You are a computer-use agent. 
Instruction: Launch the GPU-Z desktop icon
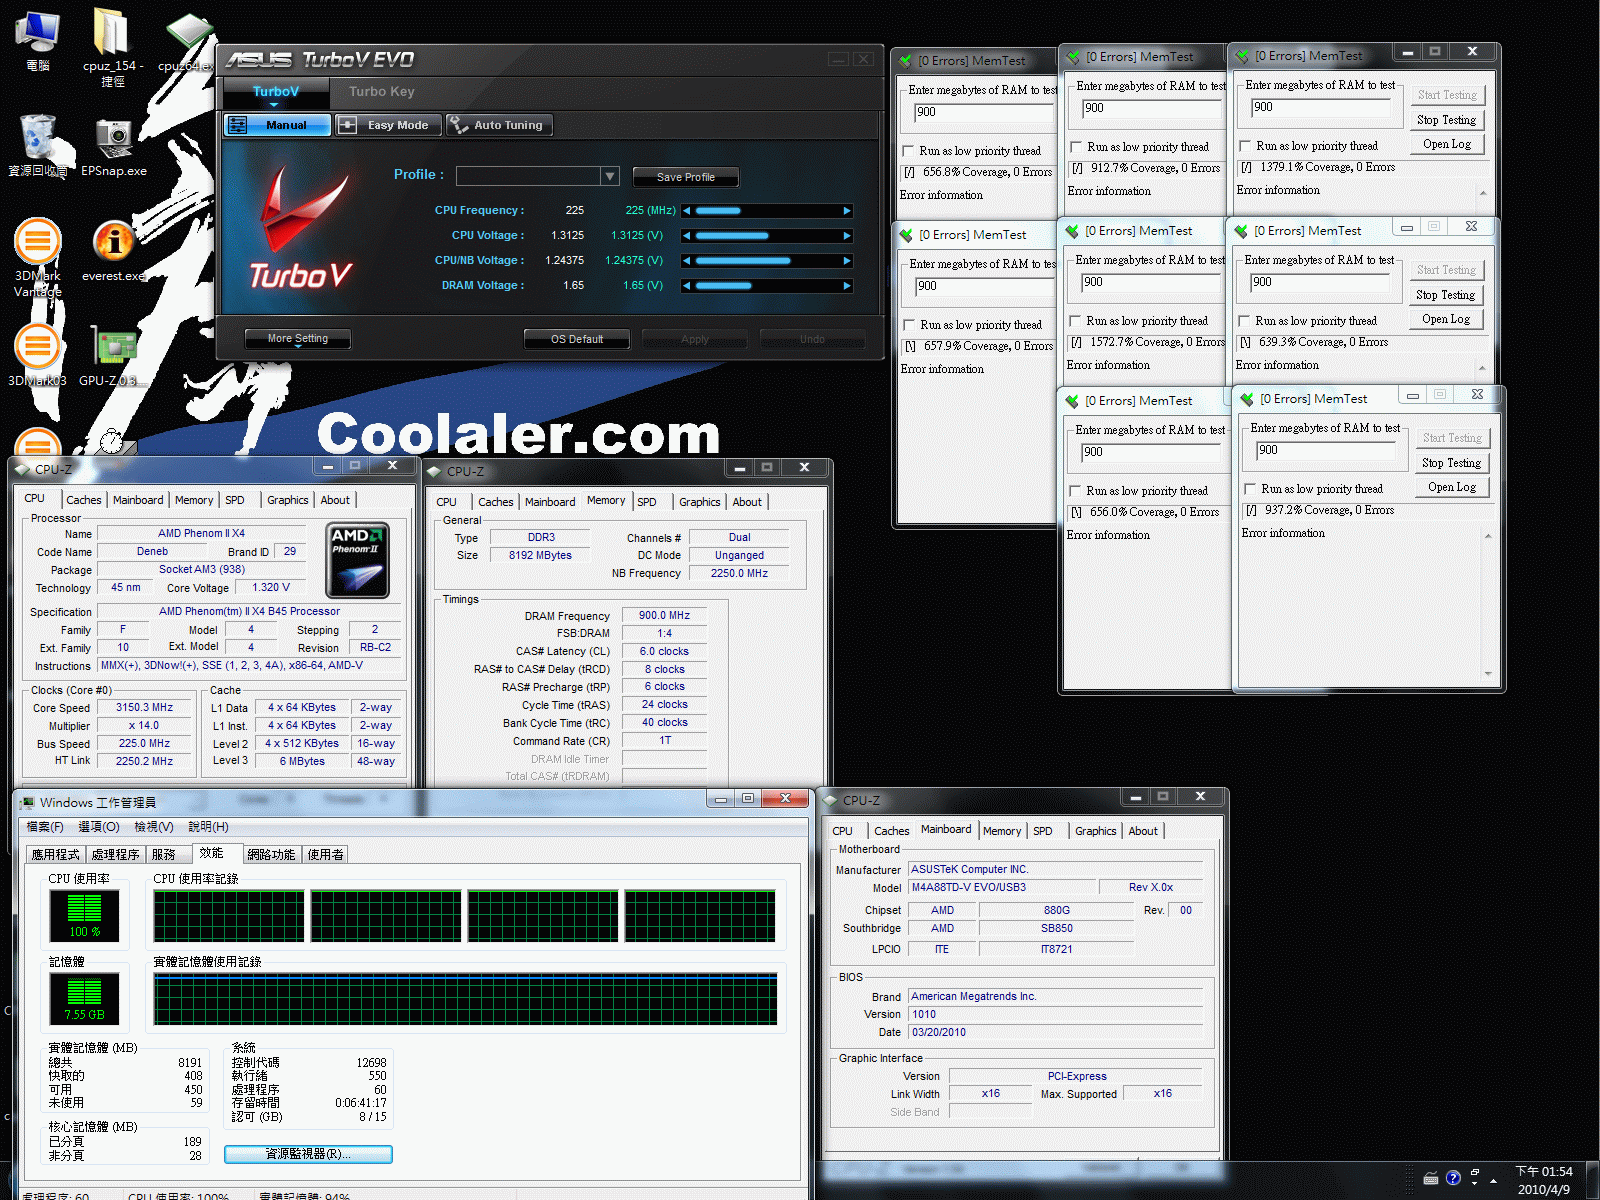(114, 355)
